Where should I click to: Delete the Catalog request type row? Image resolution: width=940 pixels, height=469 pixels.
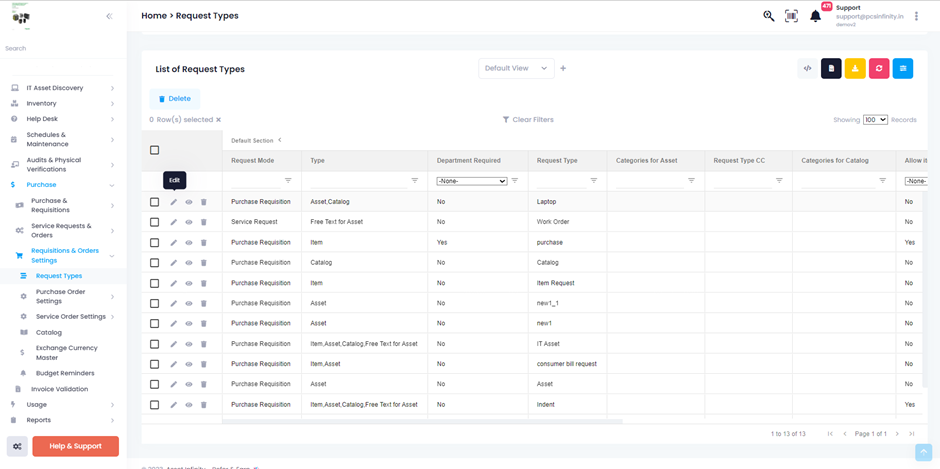(x=203, y=263)
